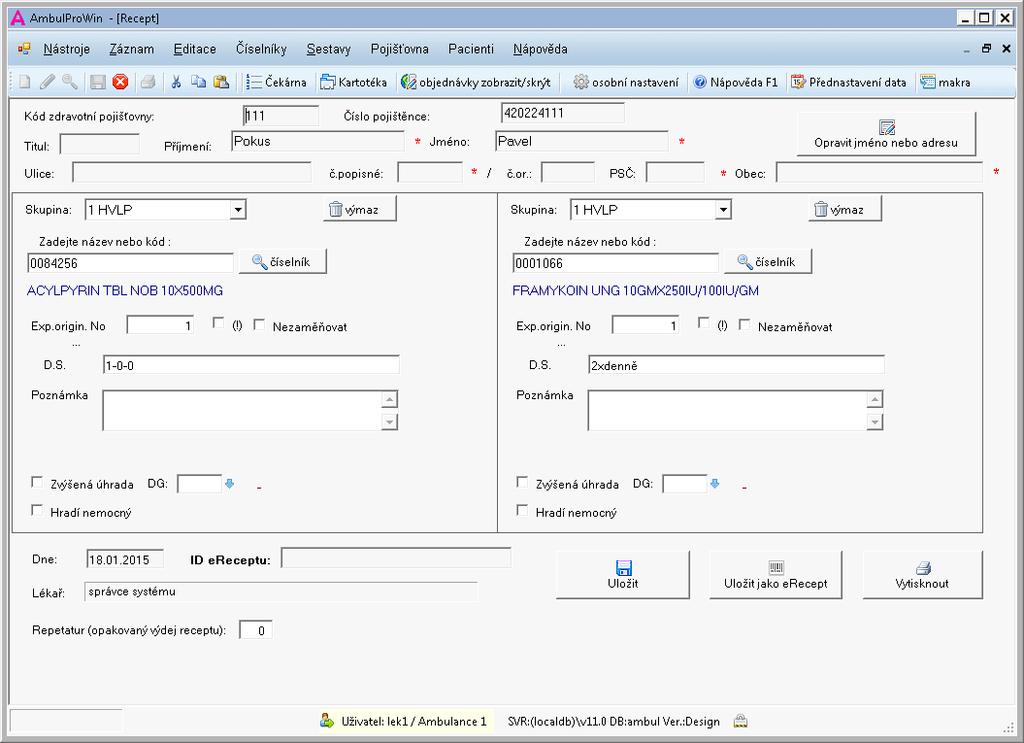The height and width of the screenshot is (743, 1024).
Task: Check Hradí nemocný in right prescription
Action: click(x=522, y=511)
